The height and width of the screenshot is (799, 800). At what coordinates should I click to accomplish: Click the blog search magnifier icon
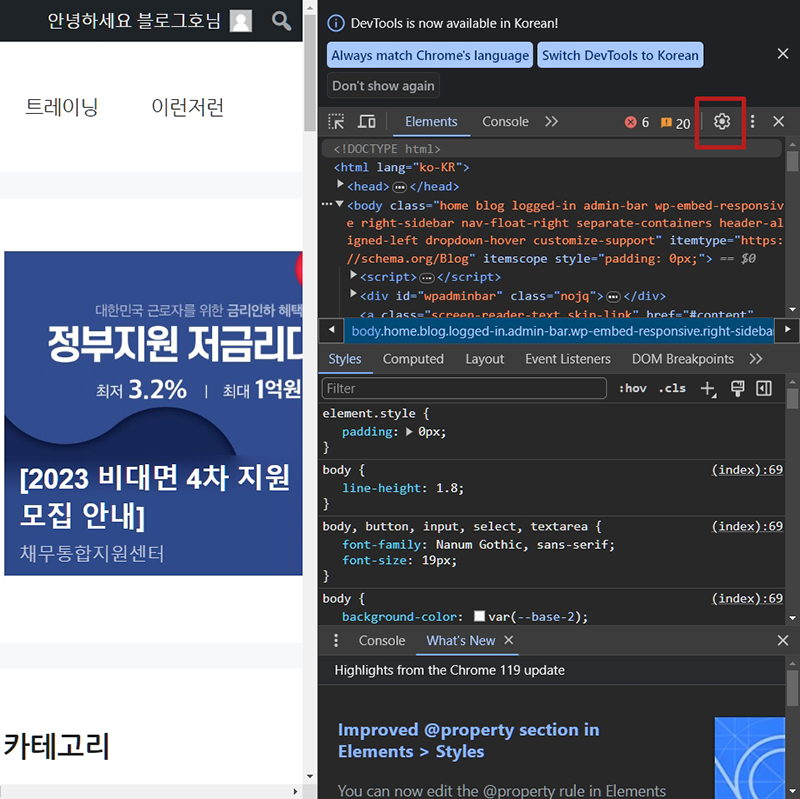pos(281,21)
